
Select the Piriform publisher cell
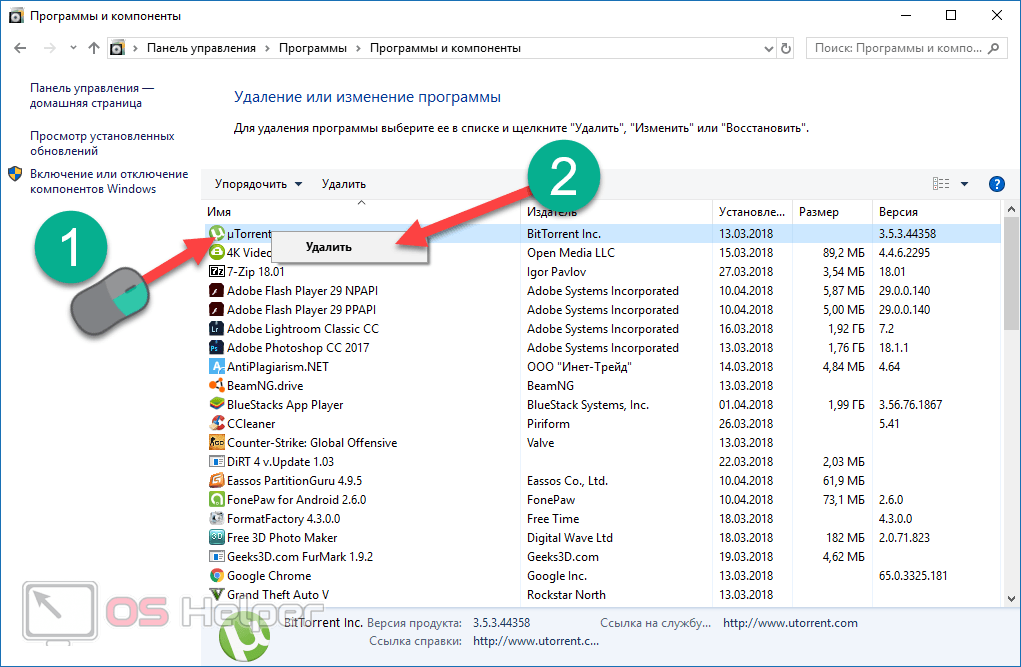548,423
